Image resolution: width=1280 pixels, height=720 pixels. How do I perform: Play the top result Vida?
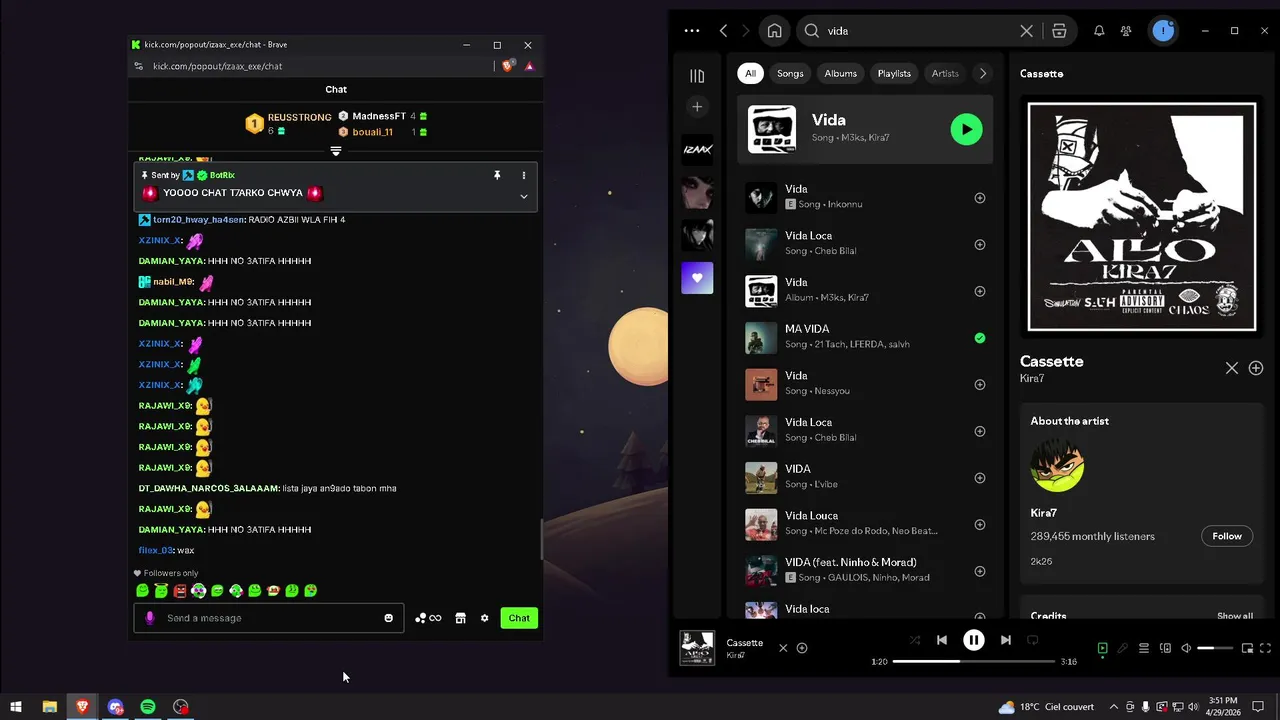[966, 129]
